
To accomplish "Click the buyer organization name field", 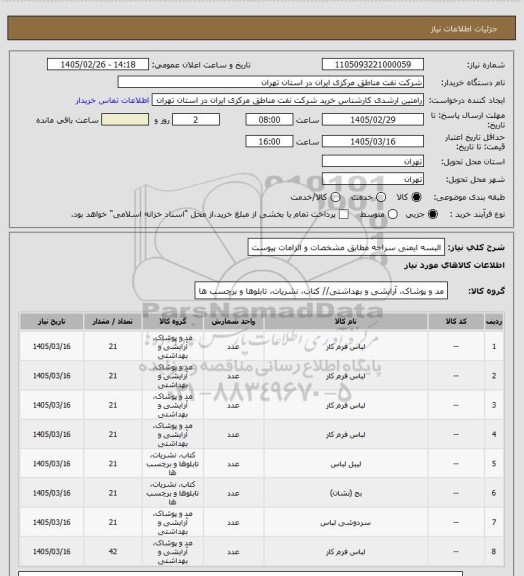I will (270, 82).
